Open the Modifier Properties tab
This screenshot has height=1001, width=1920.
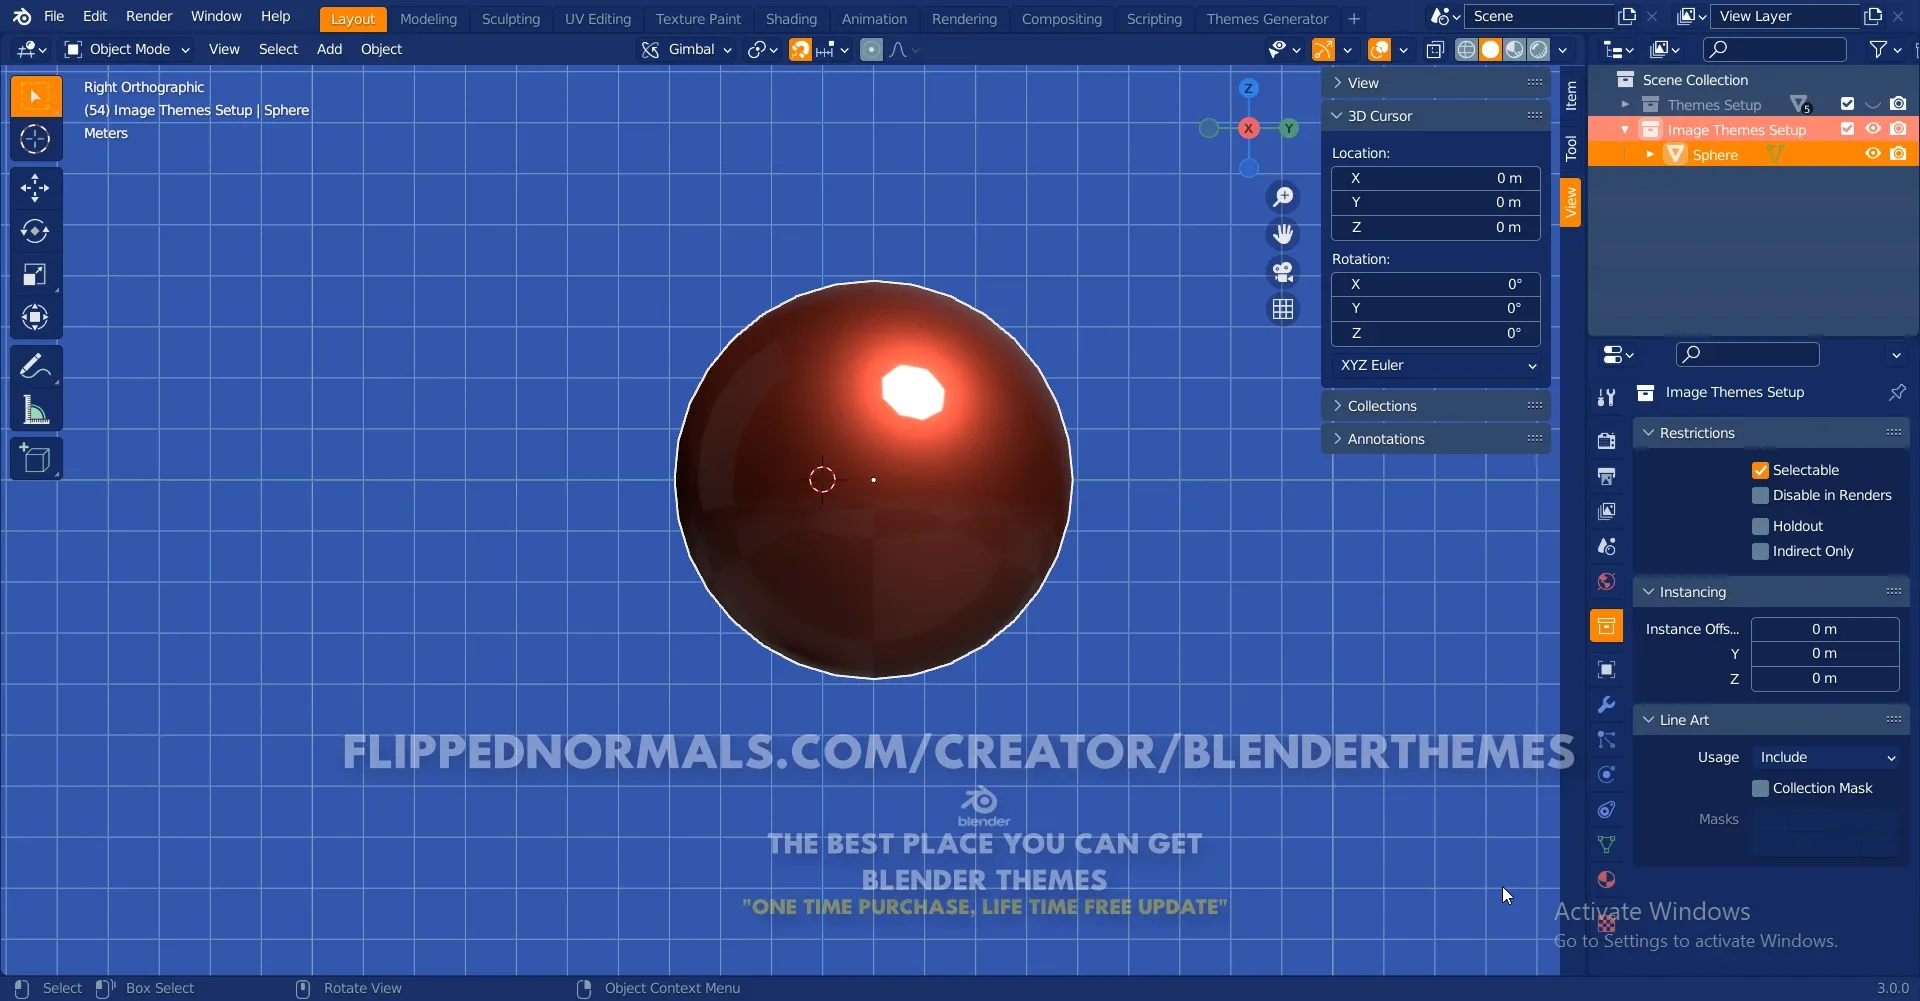[1607, 705]
